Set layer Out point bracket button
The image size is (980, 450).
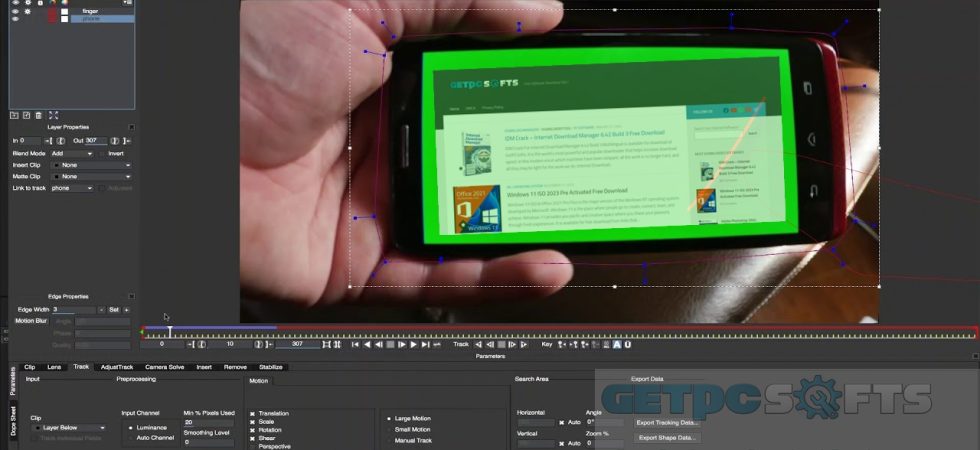(127, 141)
